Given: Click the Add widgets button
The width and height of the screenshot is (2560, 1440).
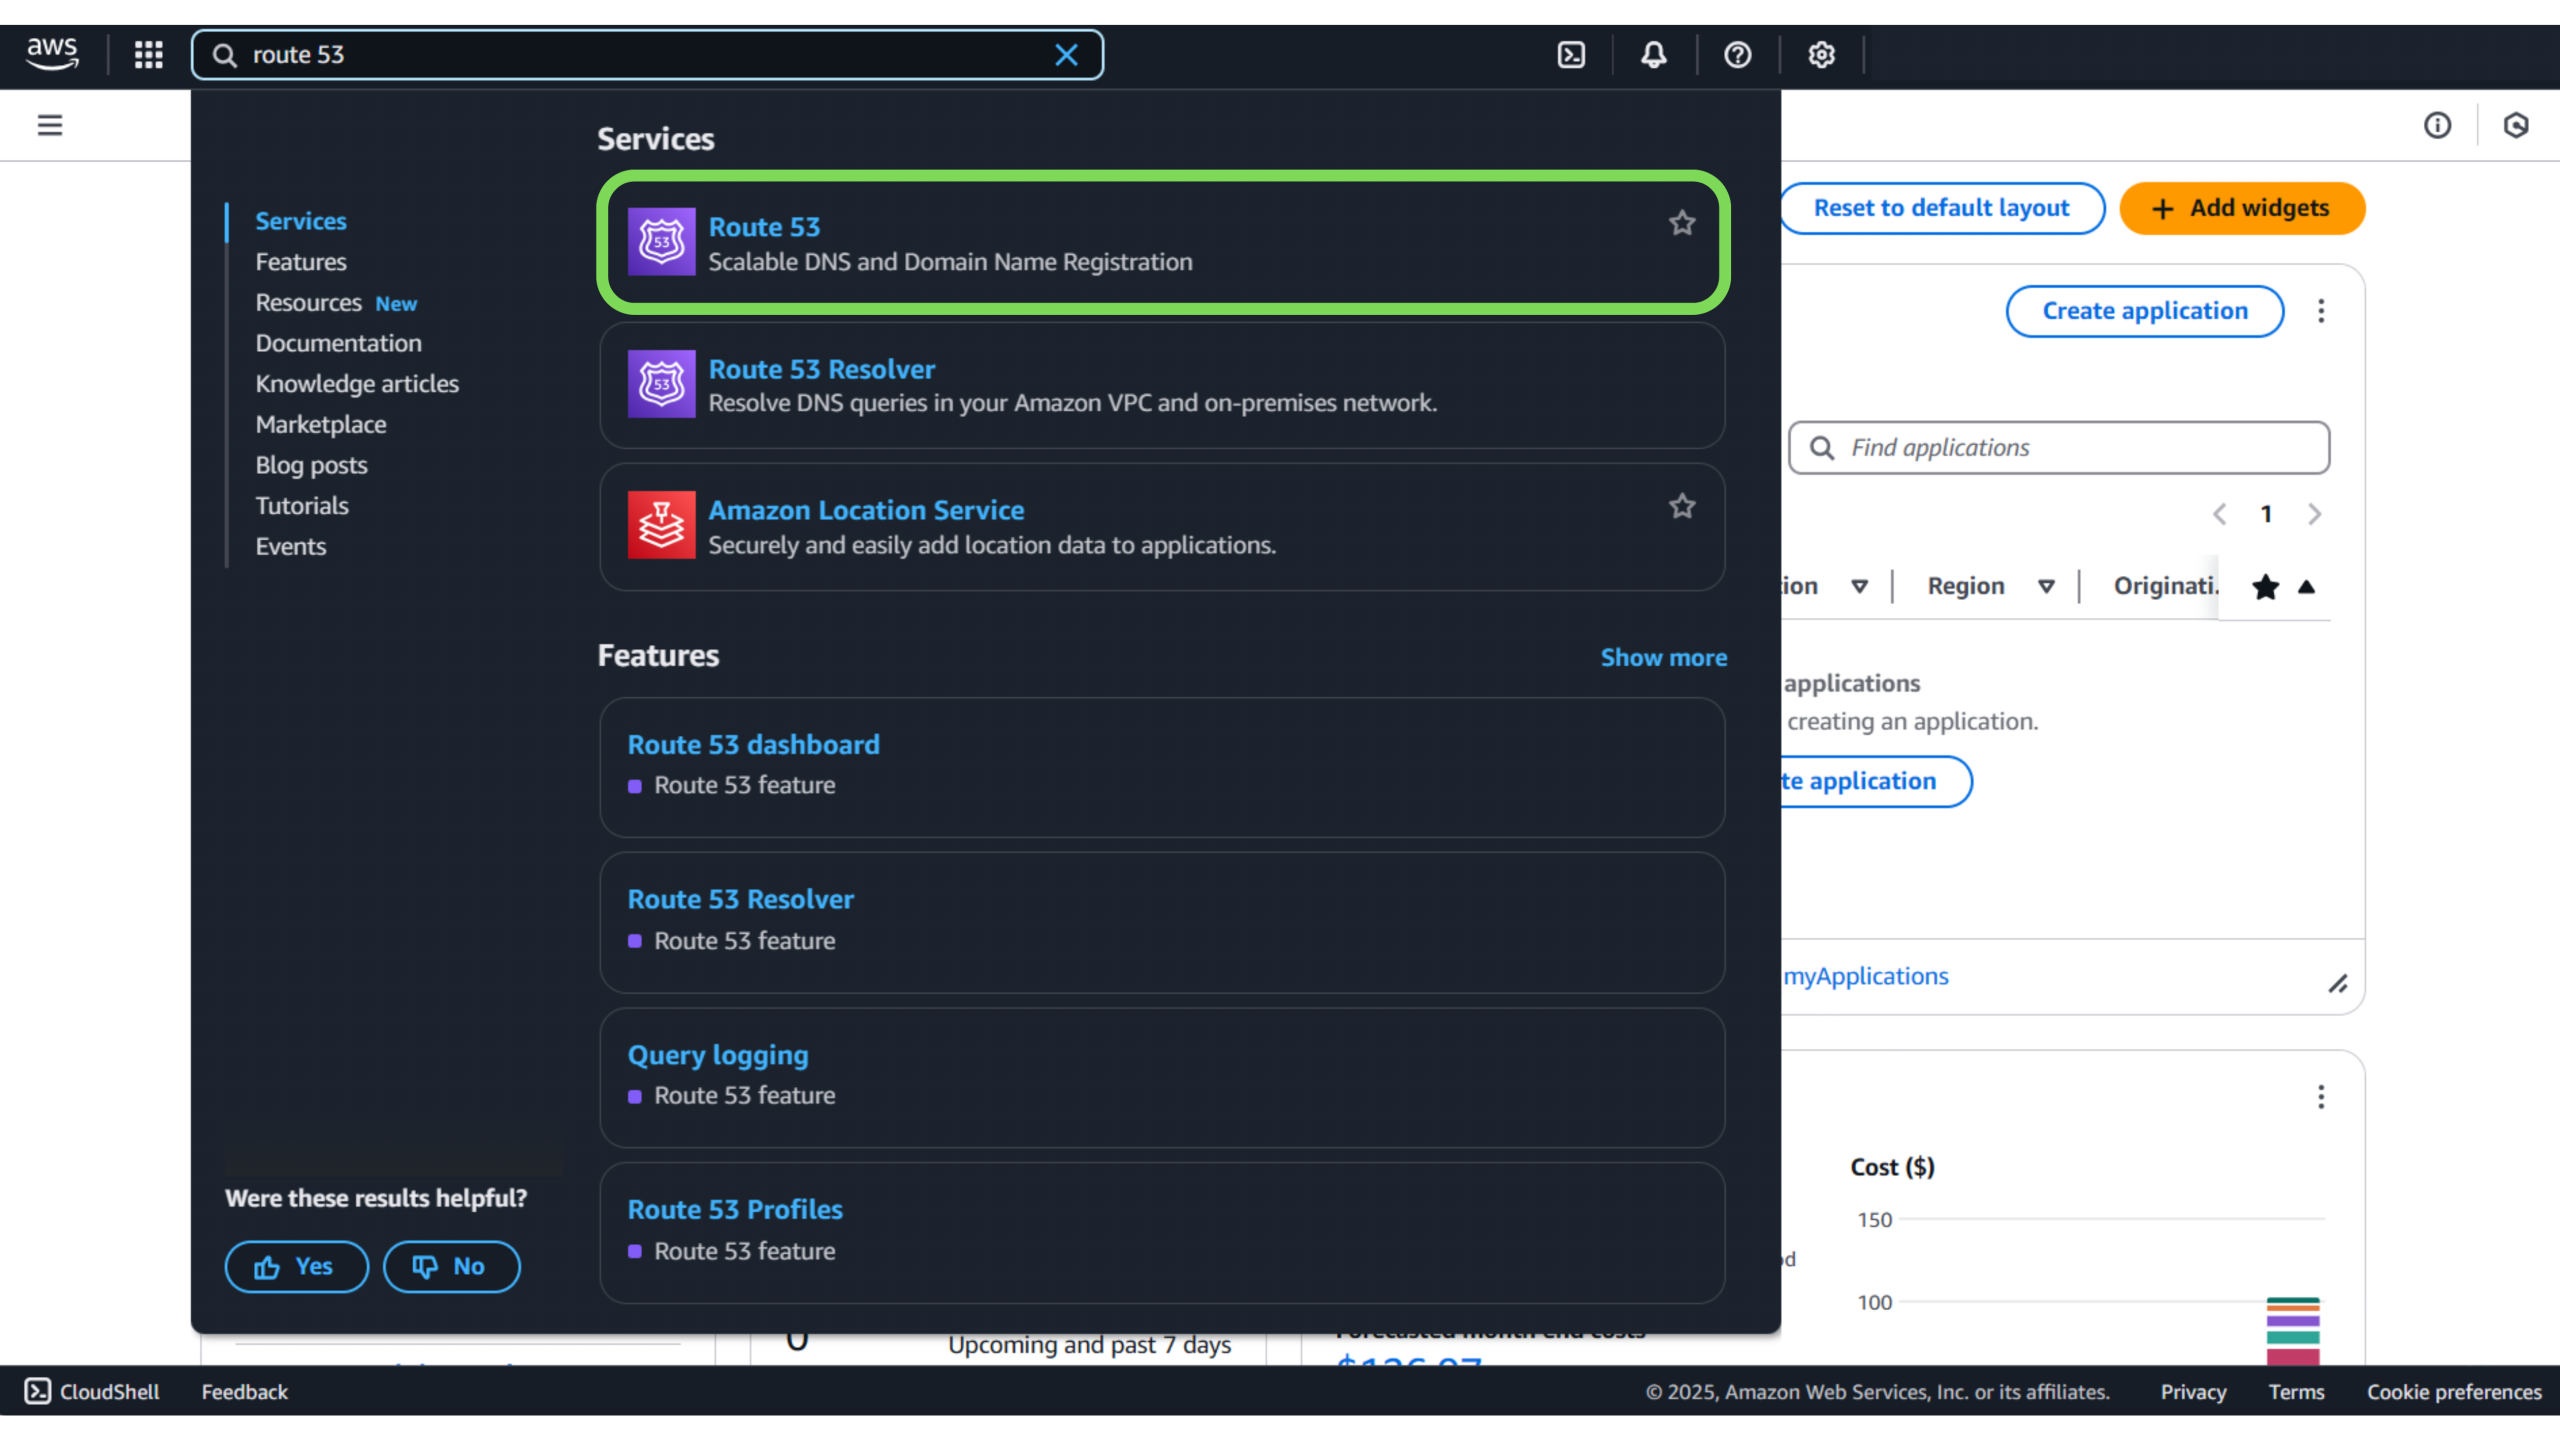Looking at the screenshot, I should [x=2242, y=208].
